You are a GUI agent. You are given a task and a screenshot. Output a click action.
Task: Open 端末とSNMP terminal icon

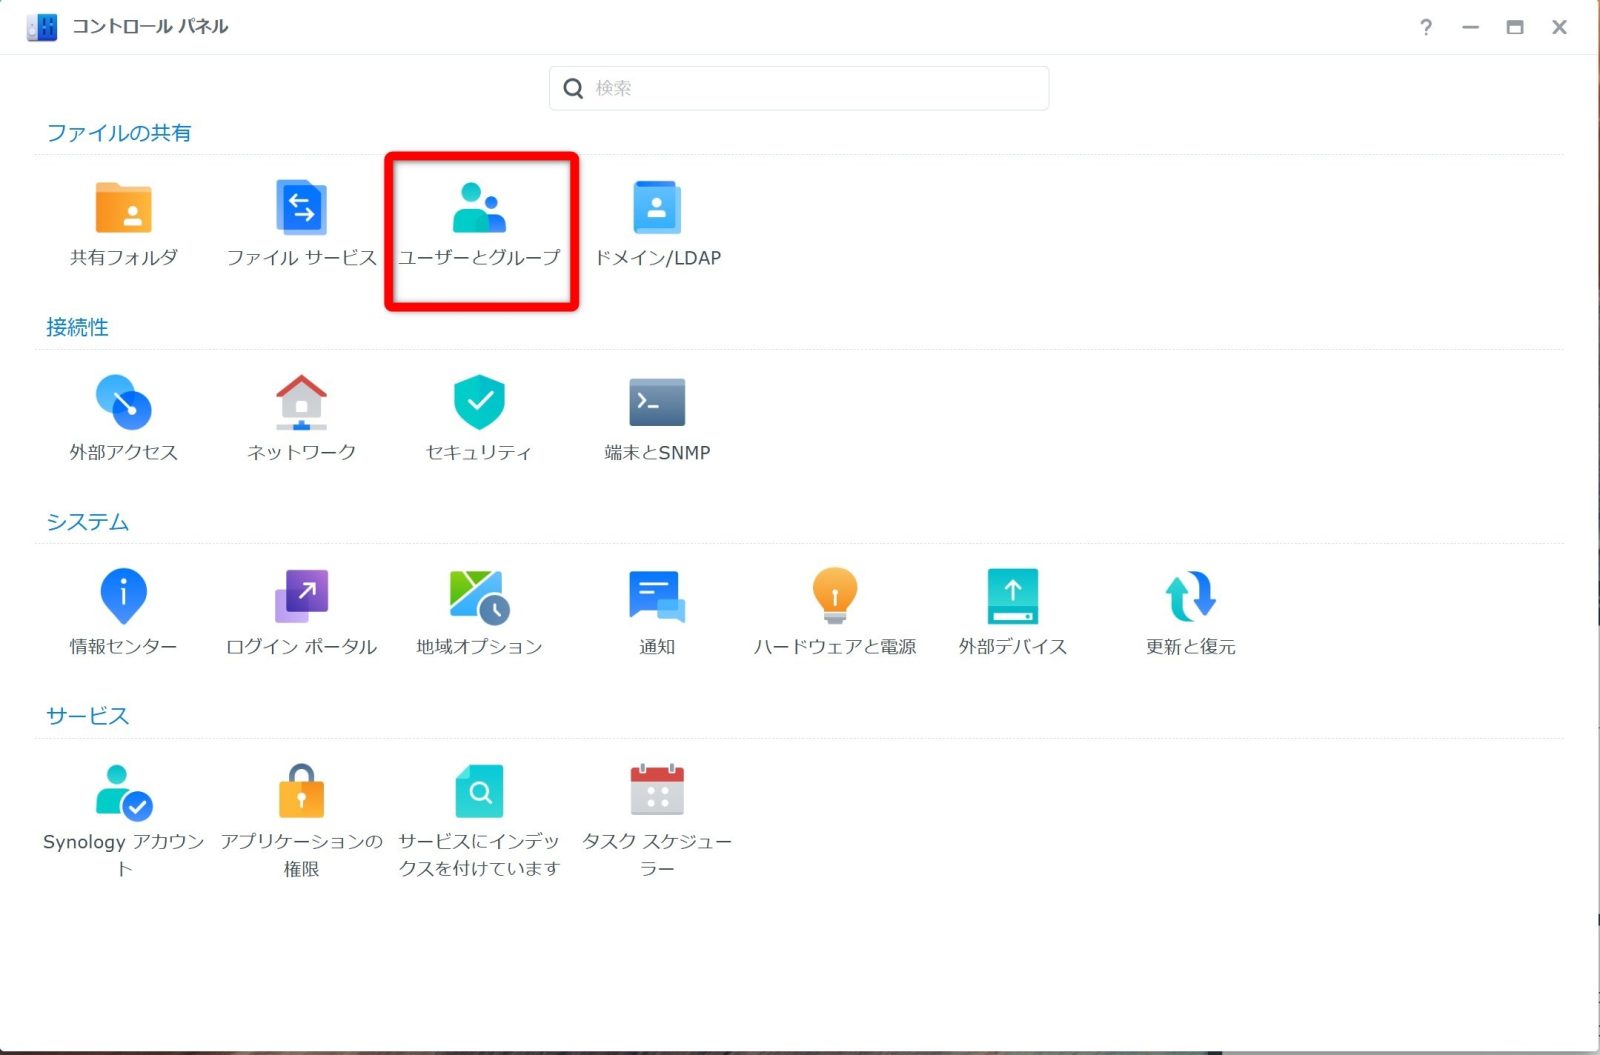(657, 402)
